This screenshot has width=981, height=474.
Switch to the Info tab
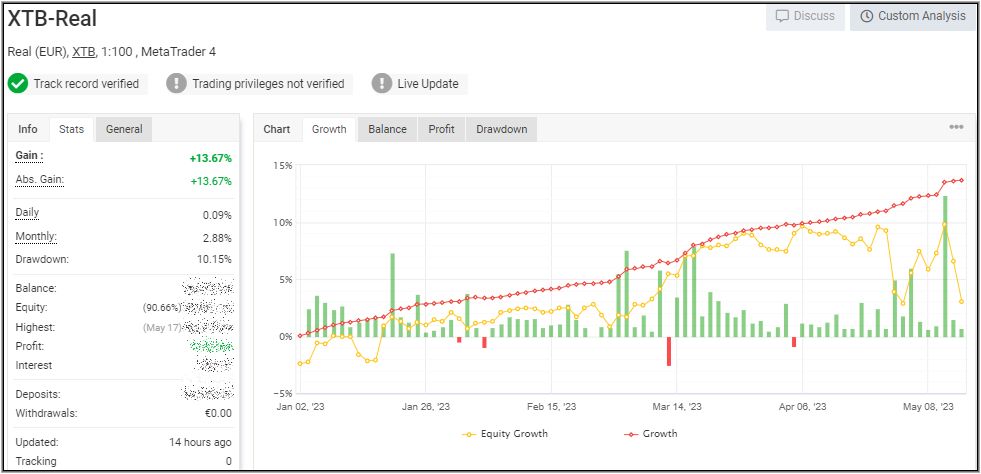tap(28, 129)
